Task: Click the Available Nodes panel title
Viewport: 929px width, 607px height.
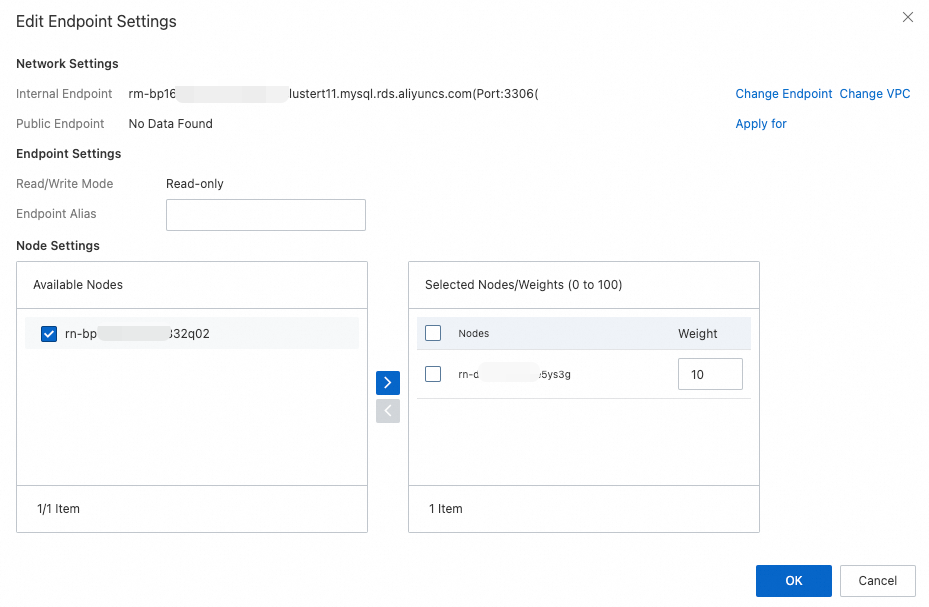Action: click(x=78, y=285)
